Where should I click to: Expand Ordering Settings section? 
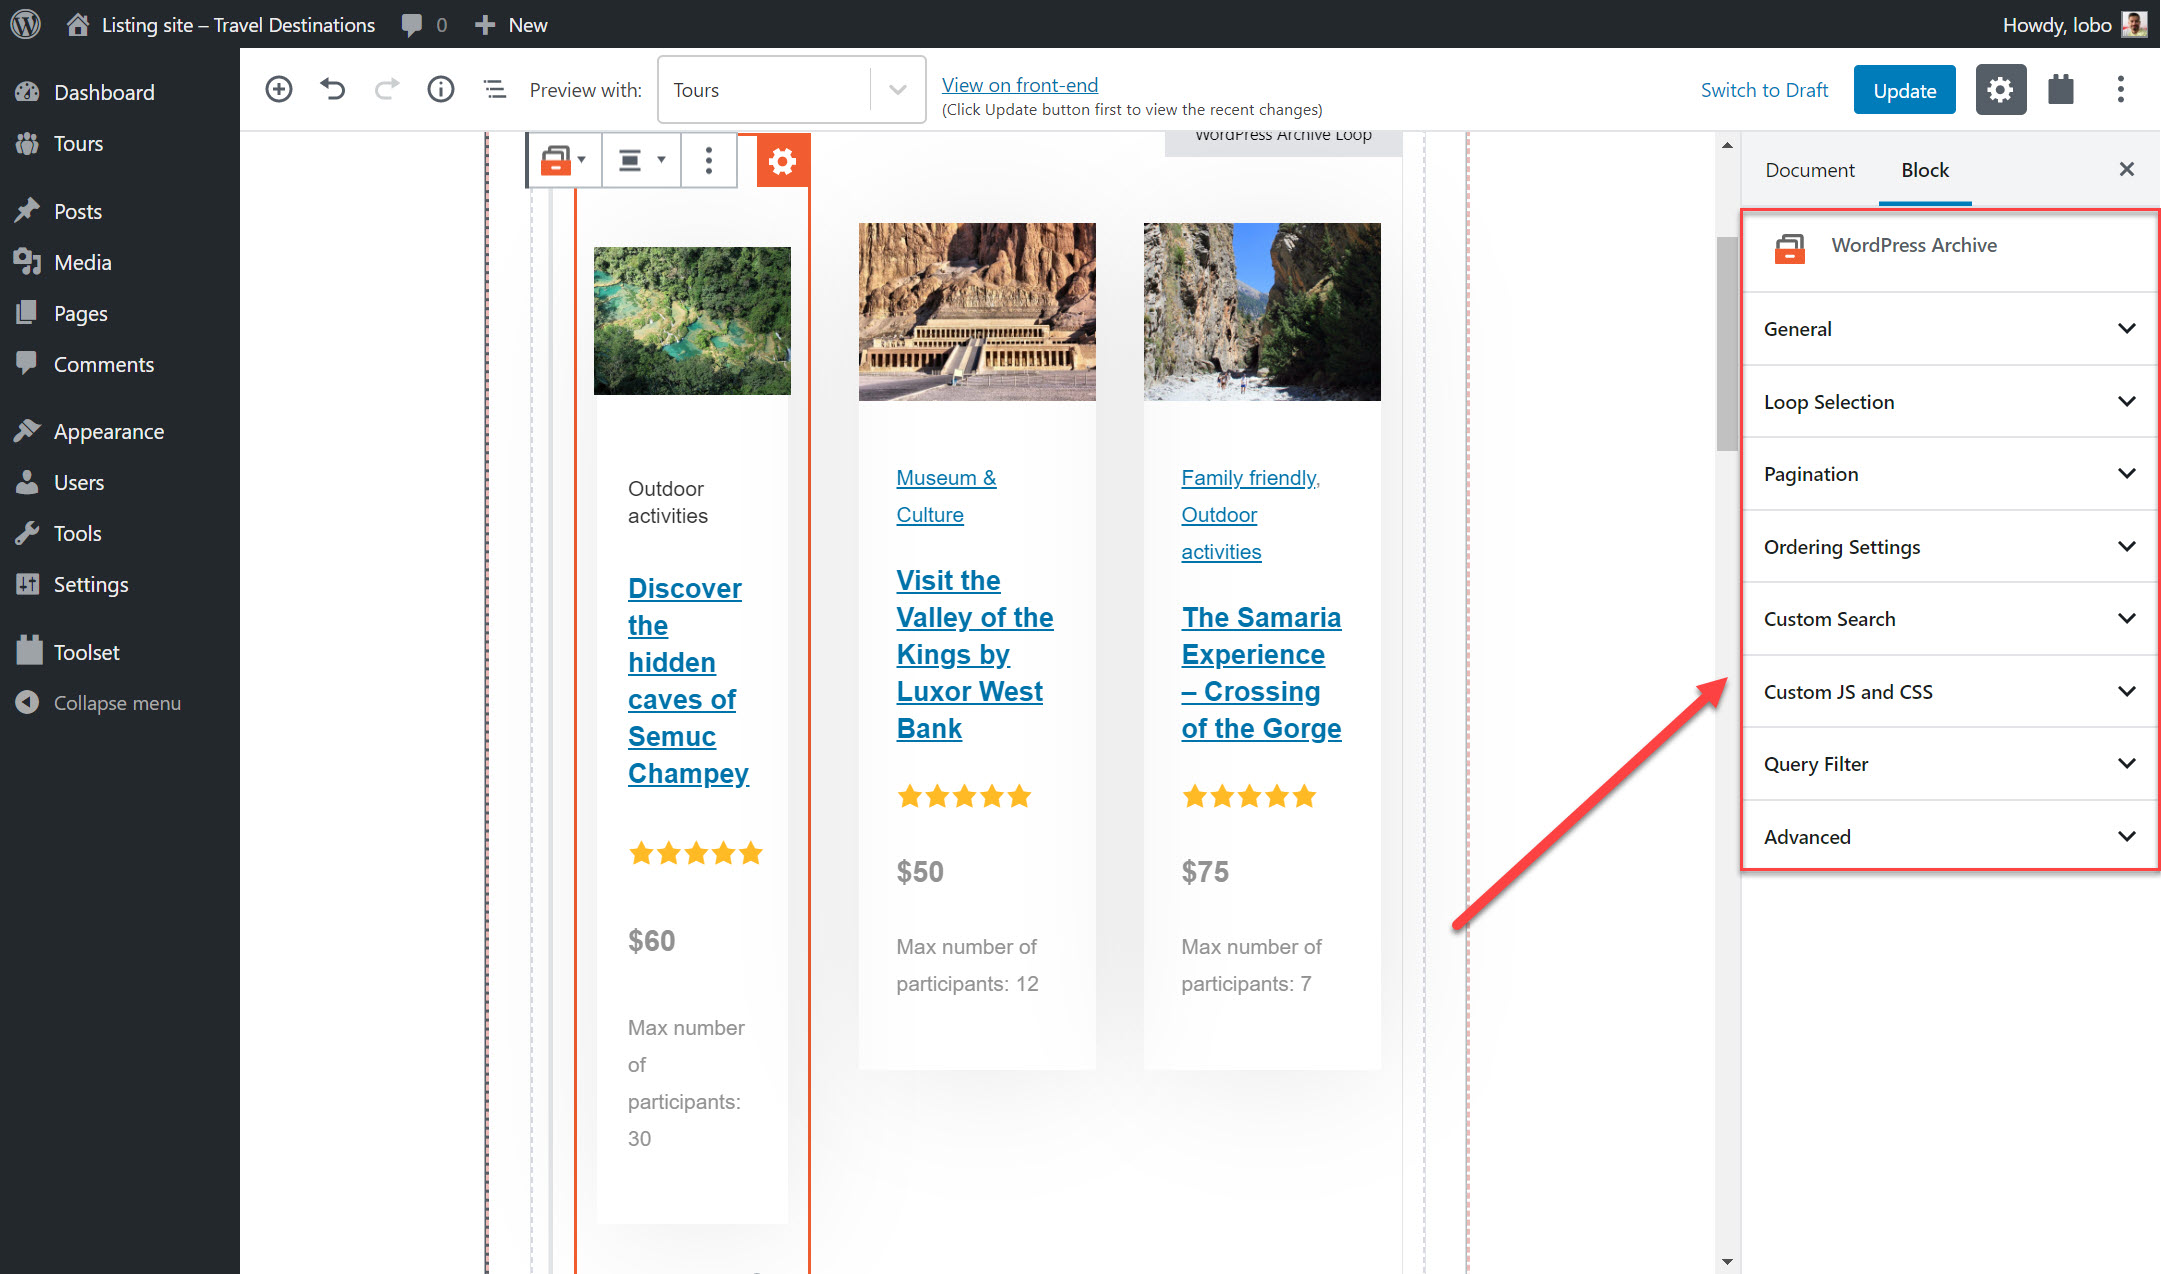click(1949, 547)
